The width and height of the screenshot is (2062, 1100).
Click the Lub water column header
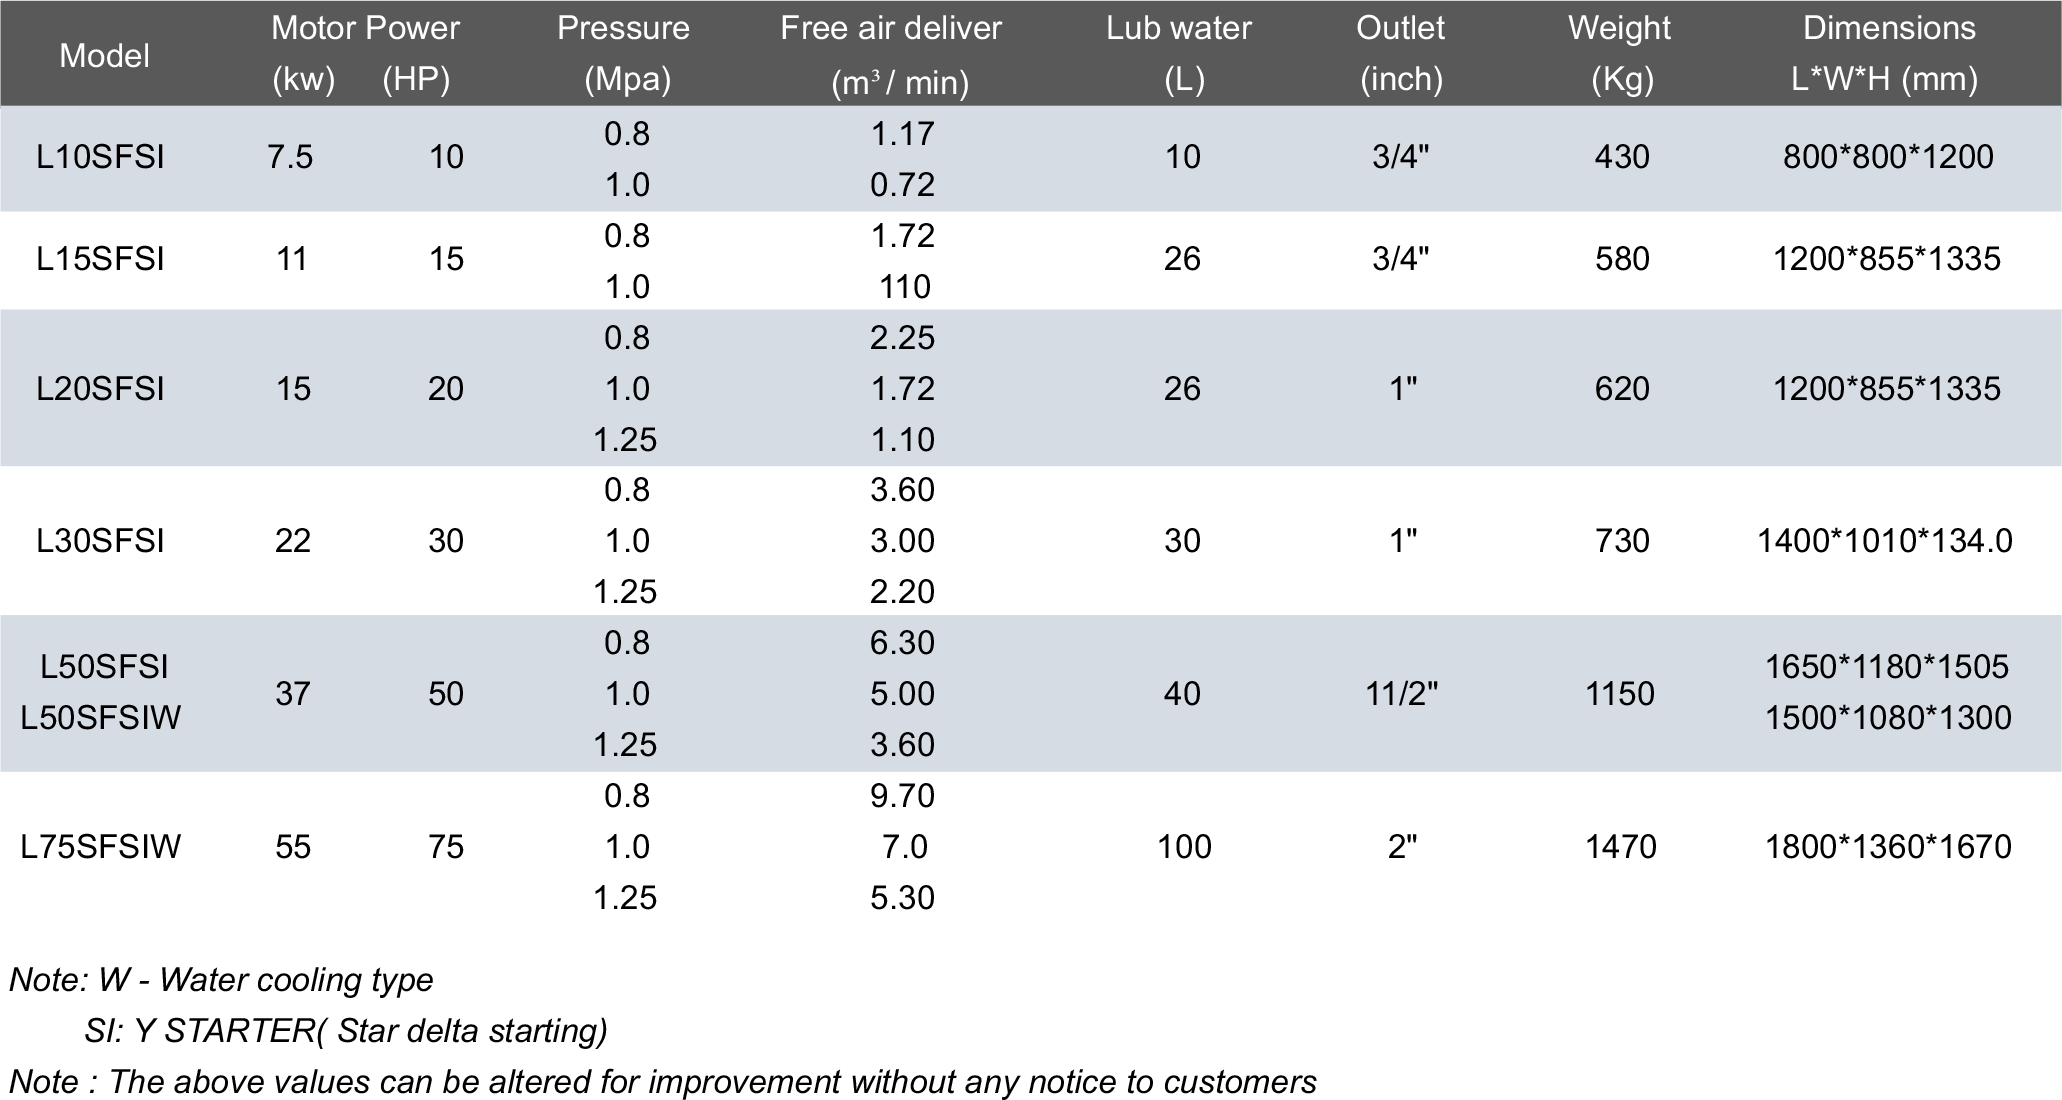click(x=1178, y=28)
